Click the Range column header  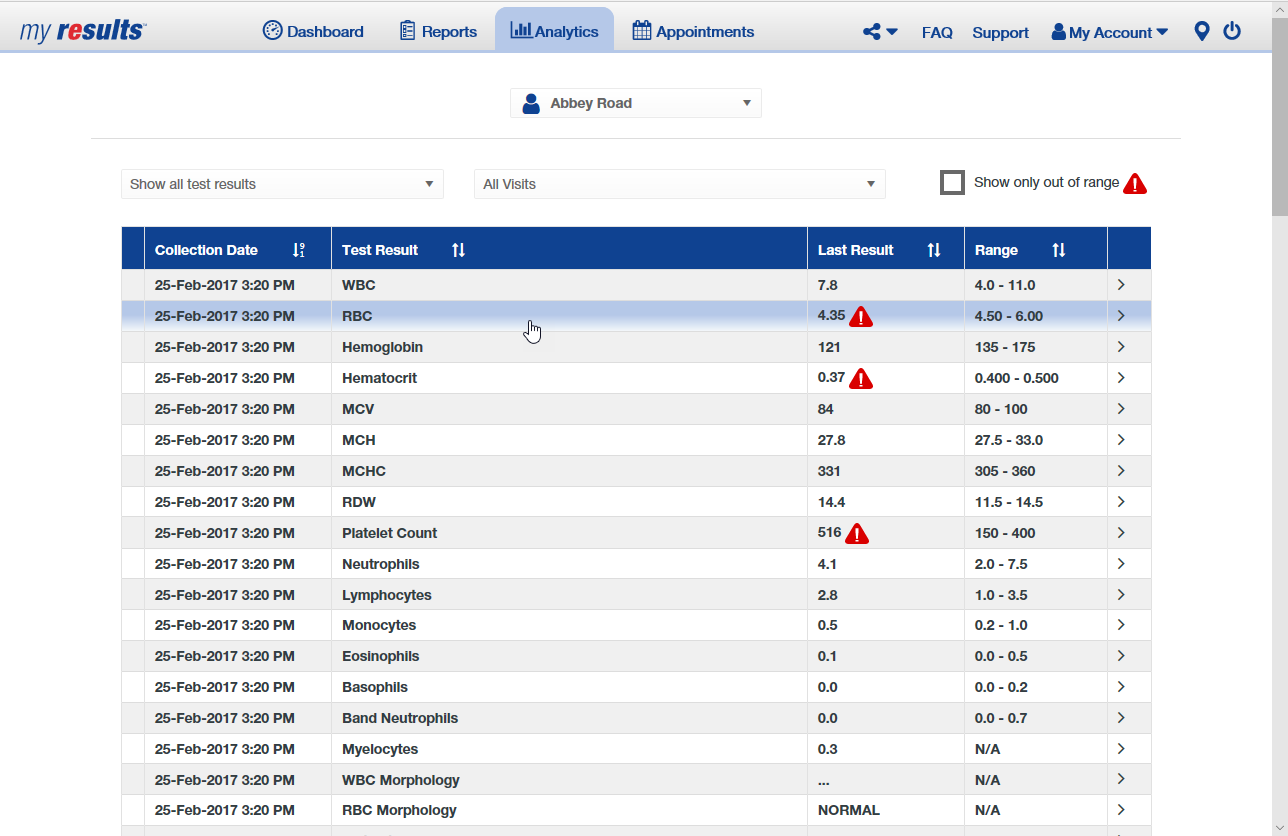coord(1036,250)
